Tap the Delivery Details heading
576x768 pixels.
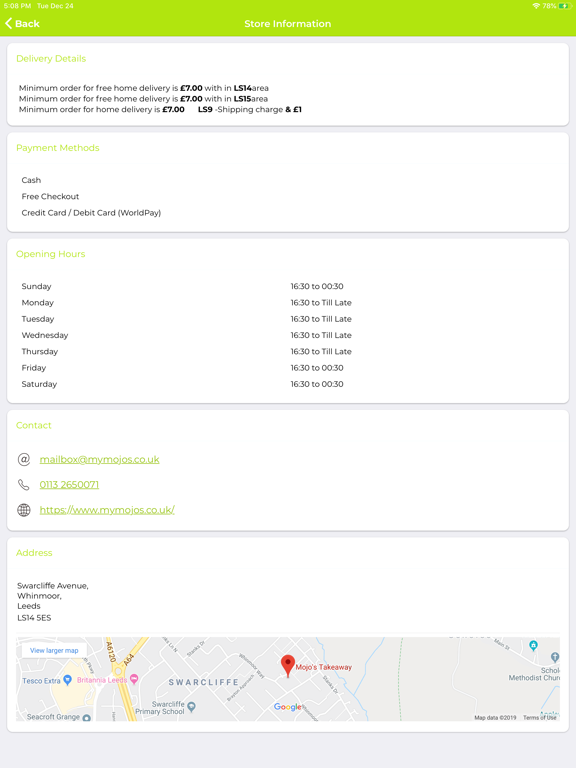pos(51,58)
